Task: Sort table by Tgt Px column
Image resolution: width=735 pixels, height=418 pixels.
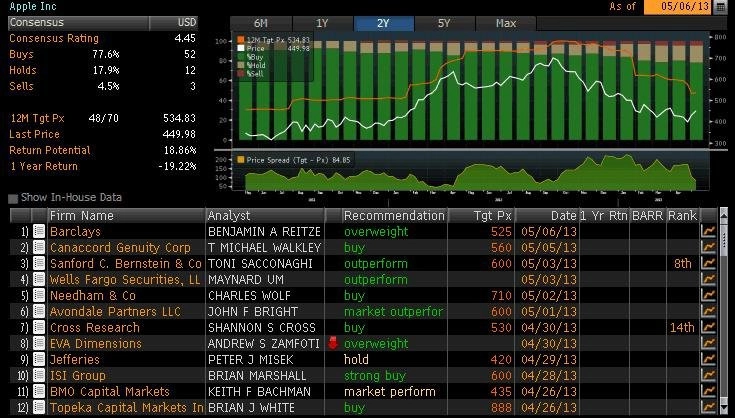Action: (481, 216)
